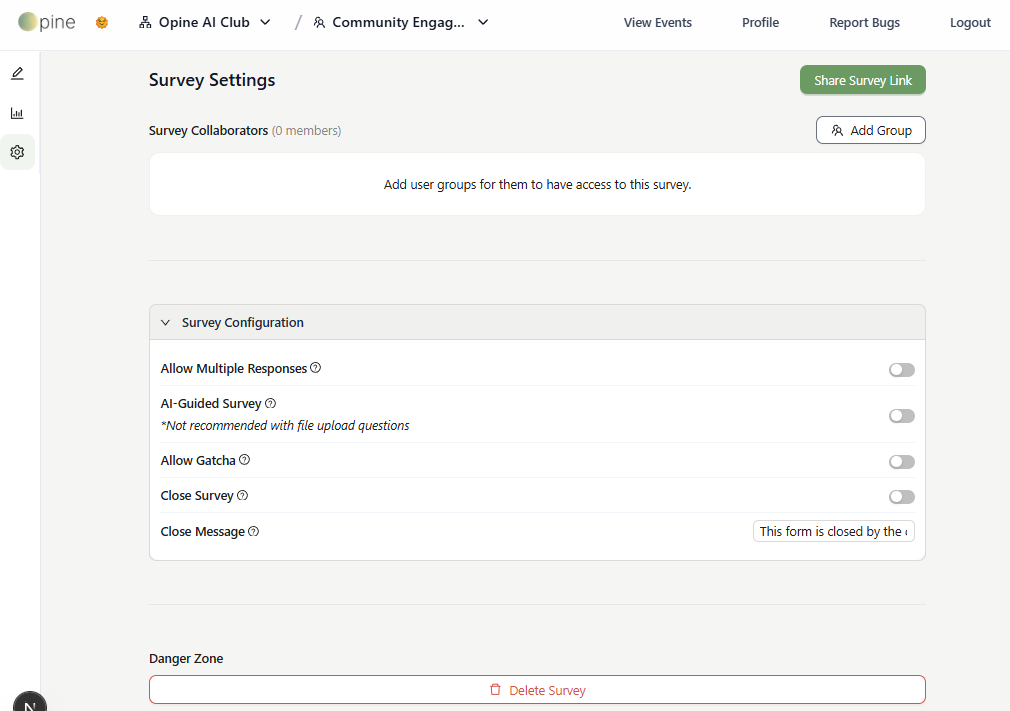Viewport: 1010px width, 711px height.
Task: Click the Survey Settings title
Action: tap(212, 80)
